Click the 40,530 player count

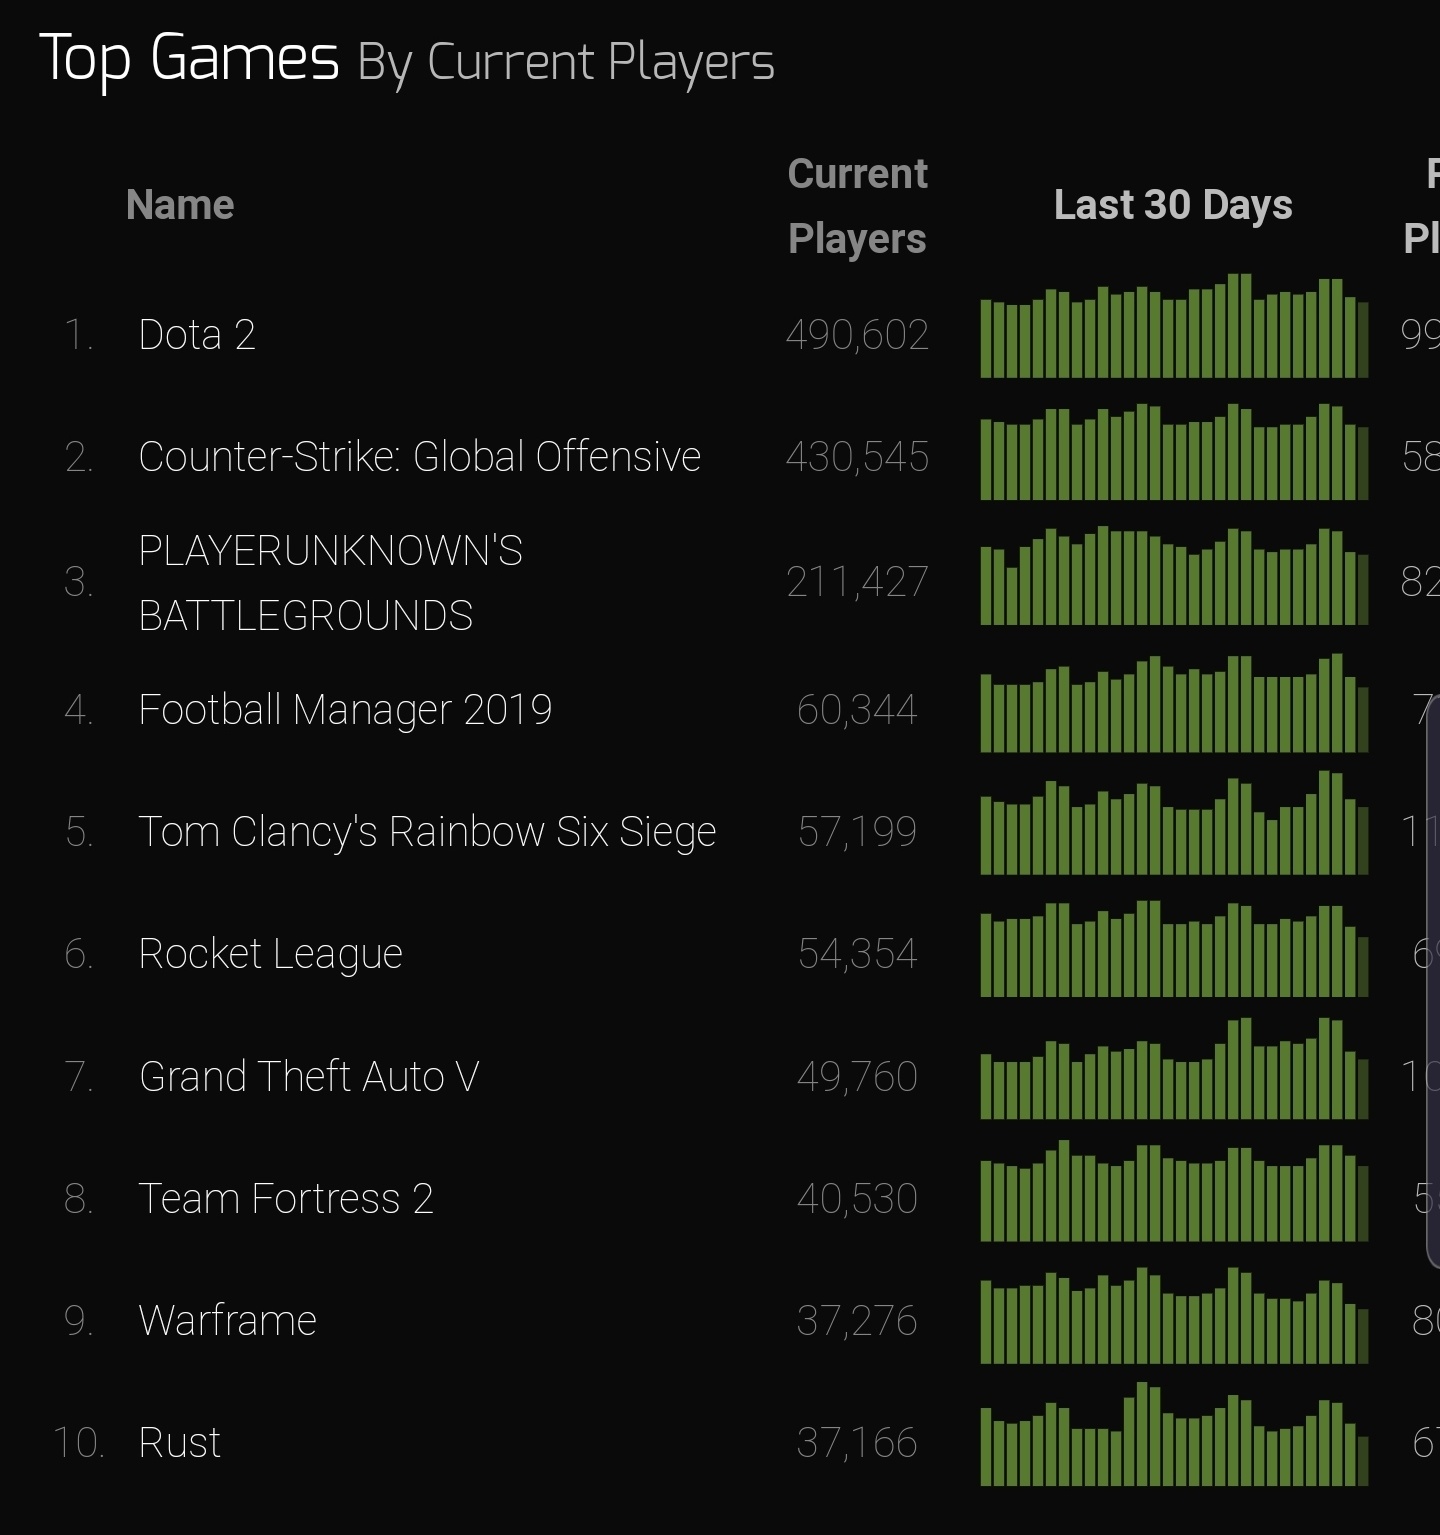tap(857, 1199)
